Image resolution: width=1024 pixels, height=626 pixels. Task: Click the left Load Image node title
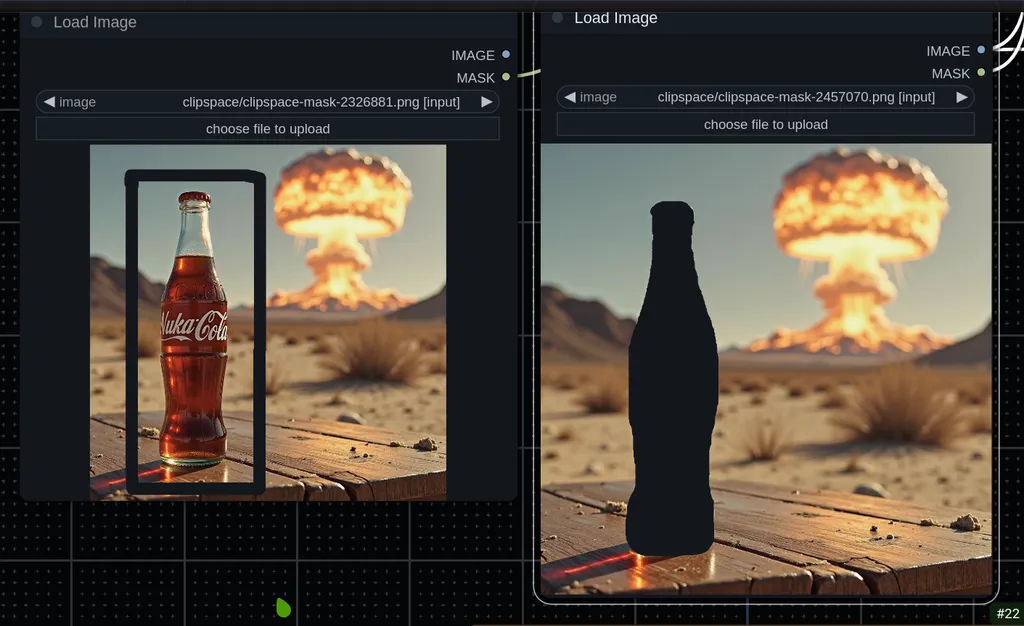(95, 22)
